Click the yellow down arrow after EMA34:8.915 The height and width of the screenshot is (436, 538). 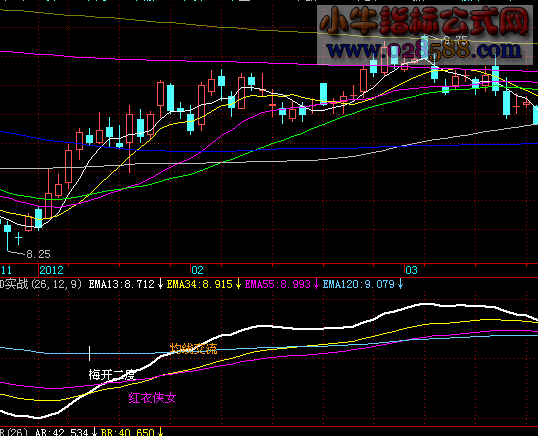click(x=238, y=284)
